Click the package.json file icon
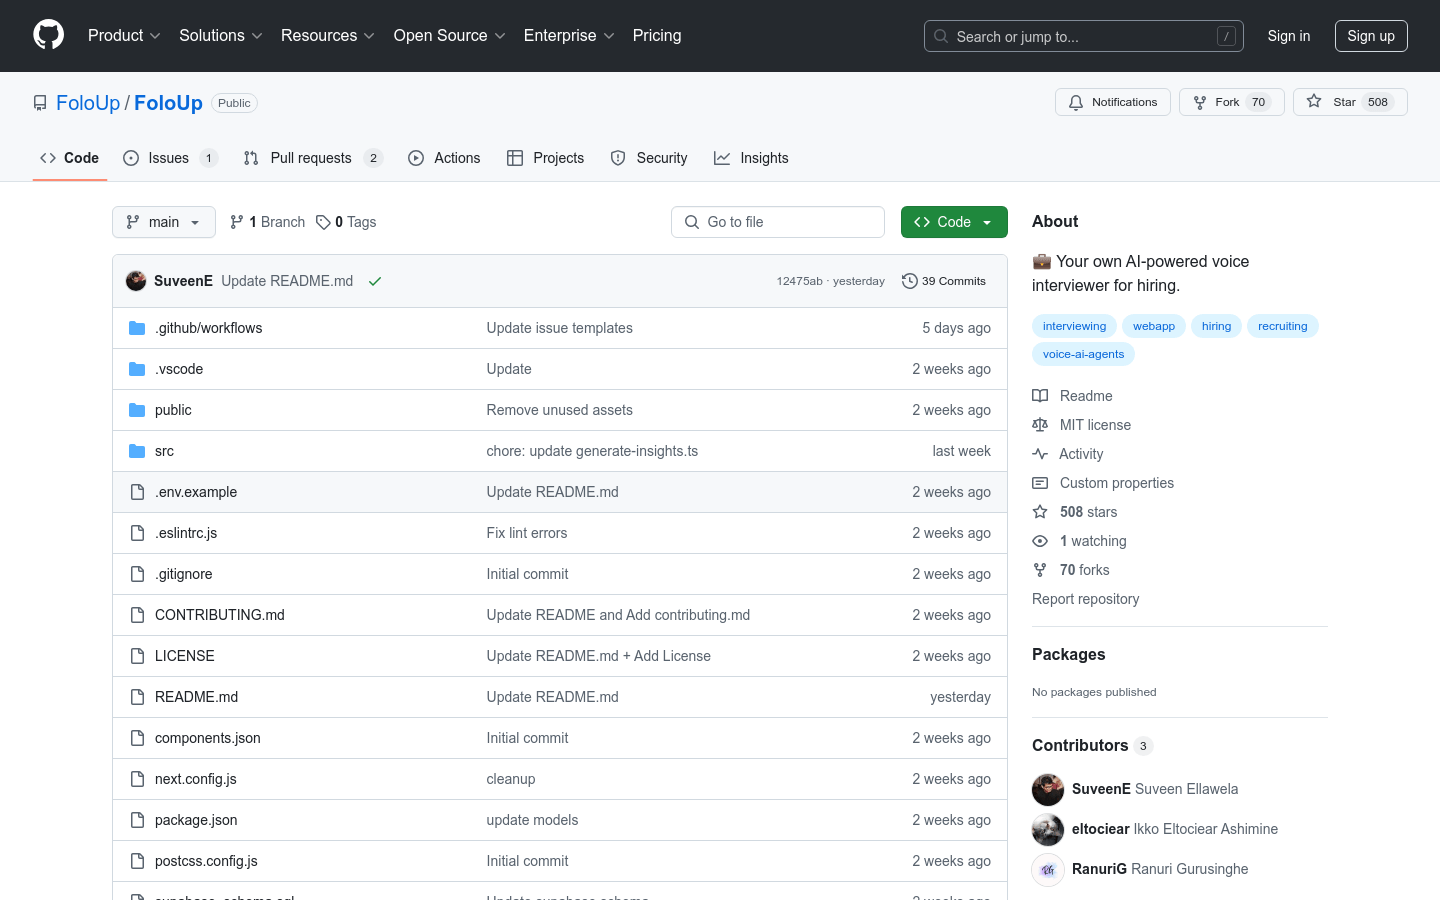 click(x=137, y=820)
